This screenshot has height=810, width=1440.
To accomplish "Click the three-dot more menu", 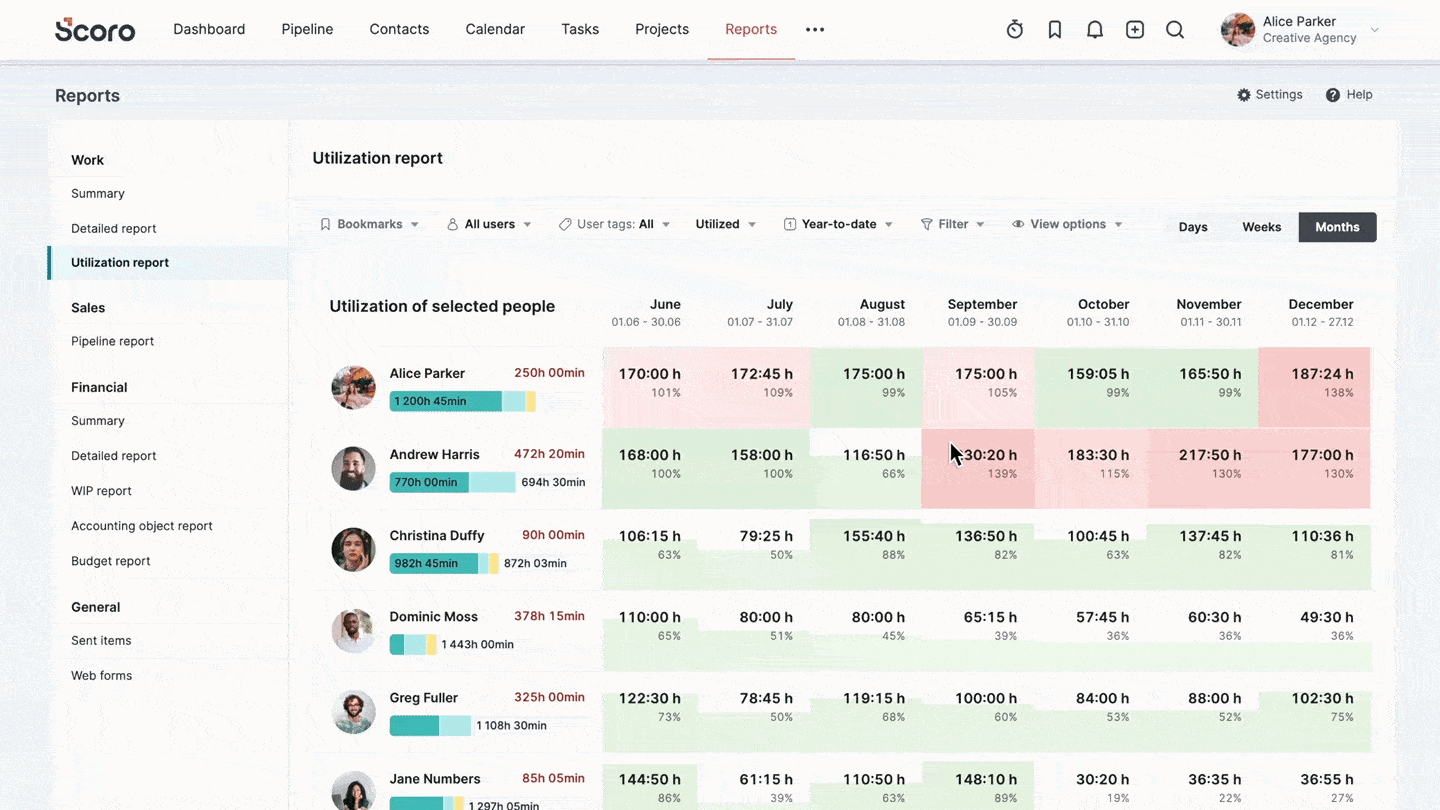I will (815, 30).
